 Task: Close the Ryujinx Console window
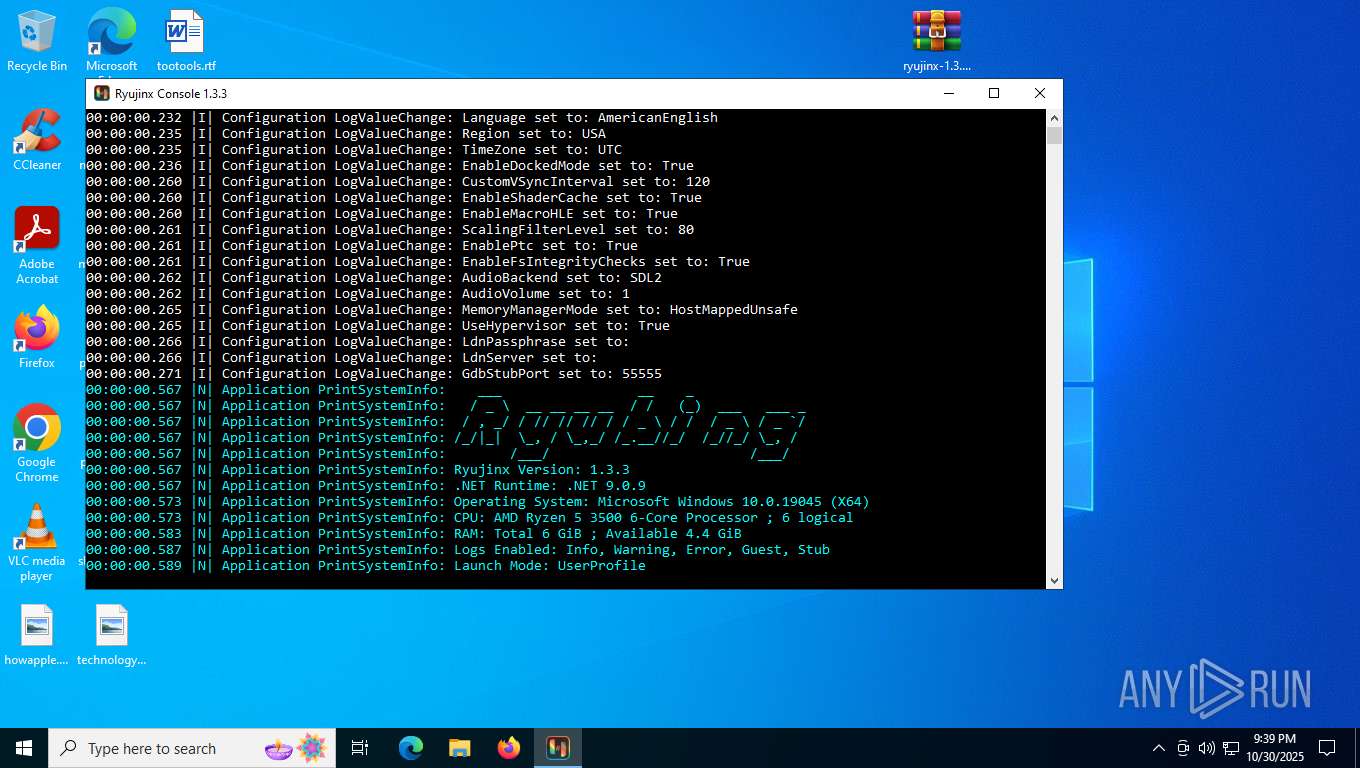tap(1040, 93)
